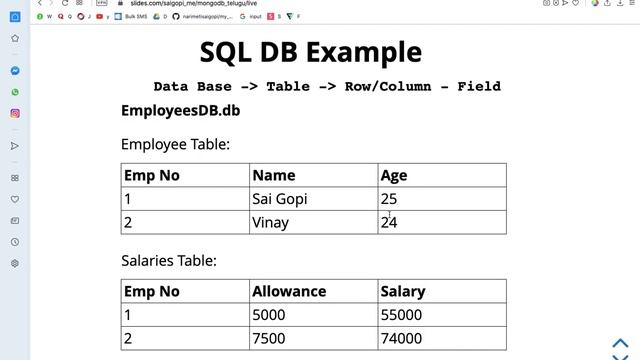This screenshot has height=360, width=640.
Task: Open the Google Drive D bookmark
Action: pyautogui.click(x=160, y=17)
